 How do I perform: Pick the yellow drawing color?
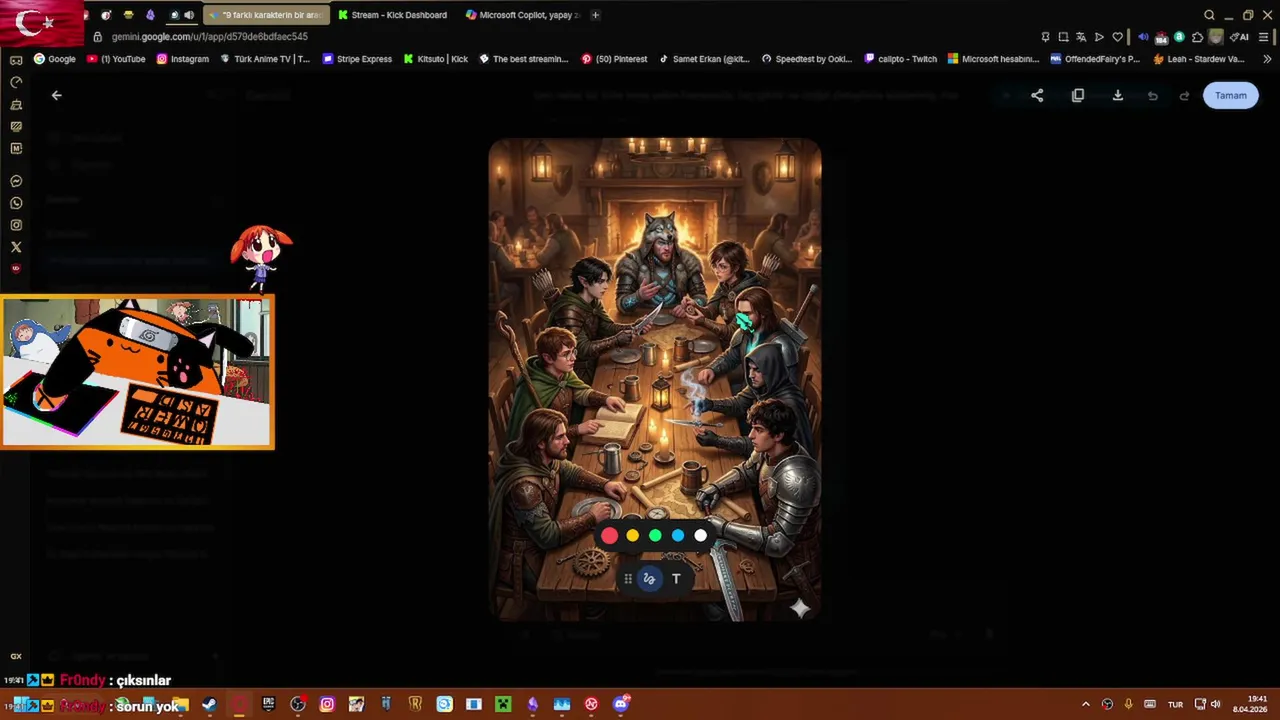pyautogui.click(x=633, y=535)
